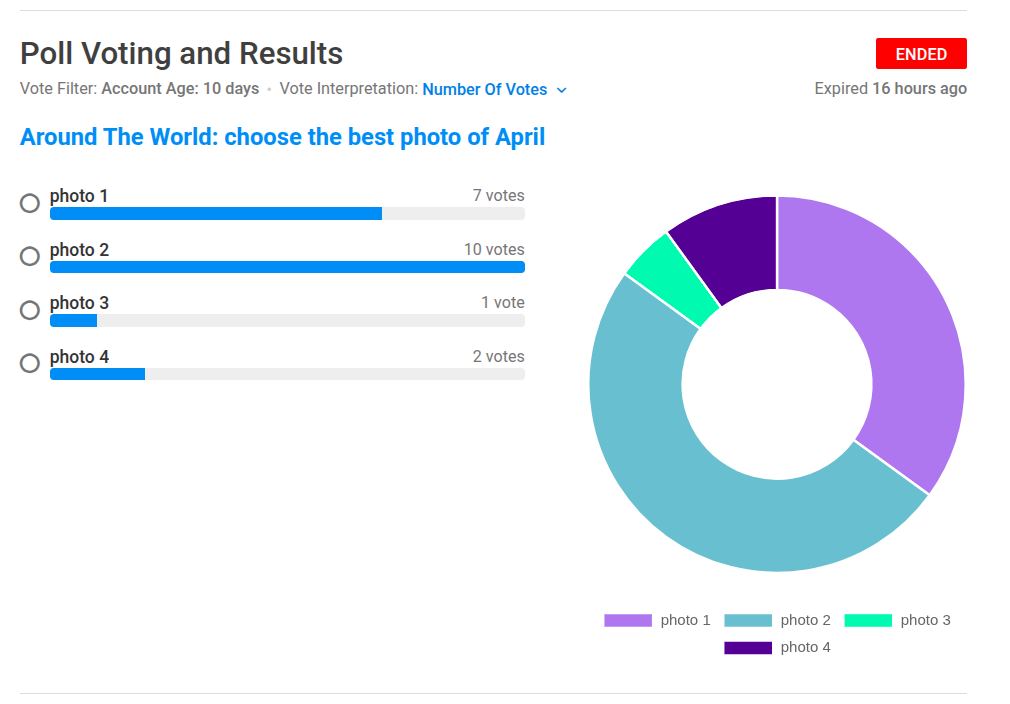Image resolution: width=1010 pixels, height=704 pixels.
Task: Select the photo 1 radio button
Action: click(30, 203)
